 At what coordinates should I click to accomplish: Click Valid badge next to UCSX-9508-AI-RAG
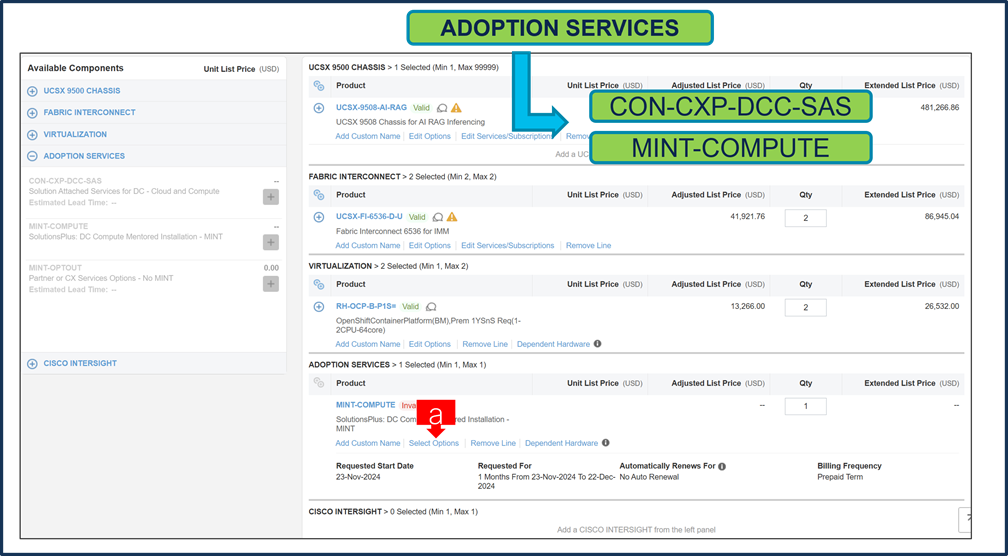click(x=421, y=108)
